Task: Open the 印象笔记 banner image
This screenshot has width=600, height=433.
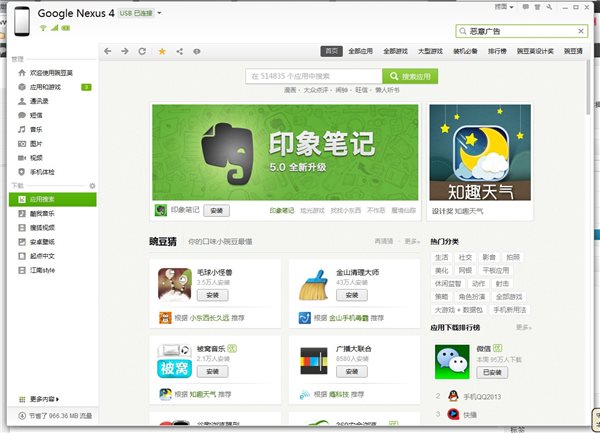Action: tap(285, 152)
